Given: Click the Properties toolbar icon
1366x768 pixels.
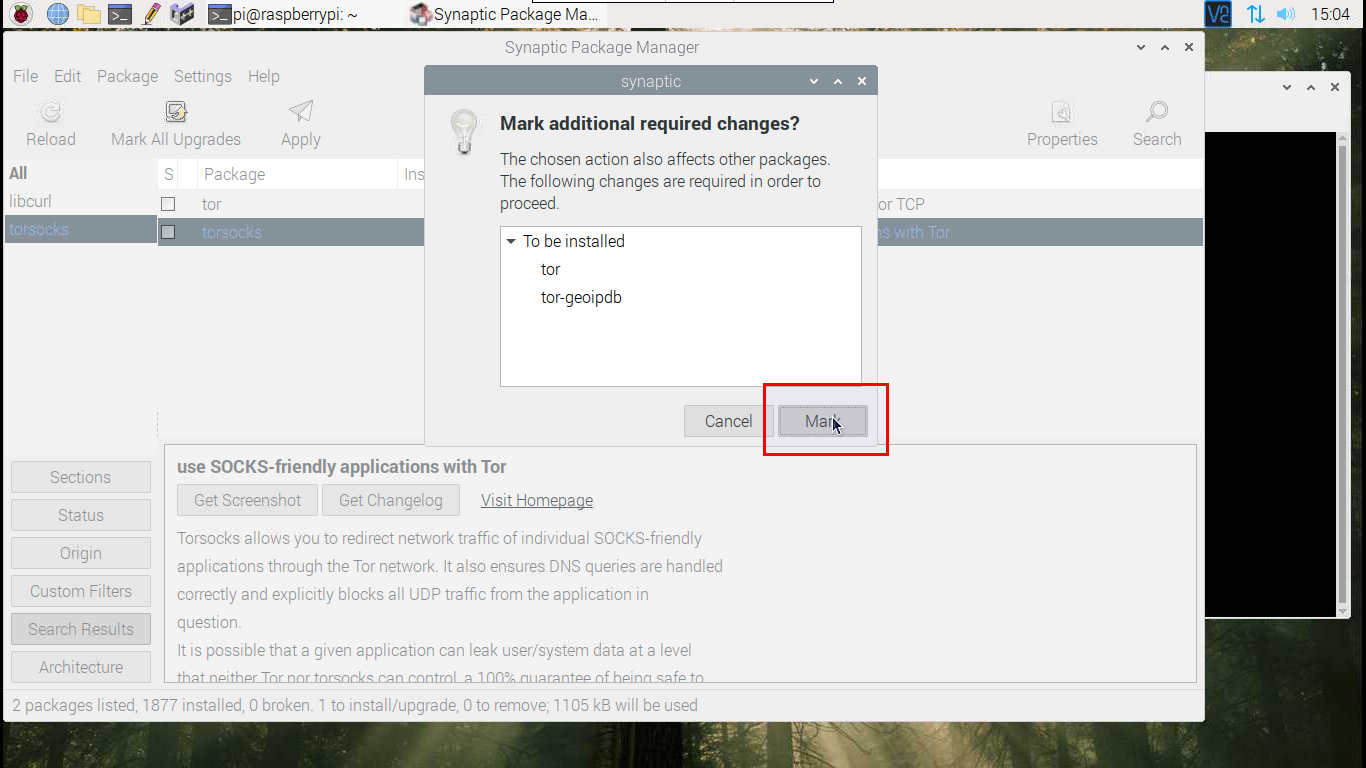Looking at the screenshot, I should click(1062, 112).
